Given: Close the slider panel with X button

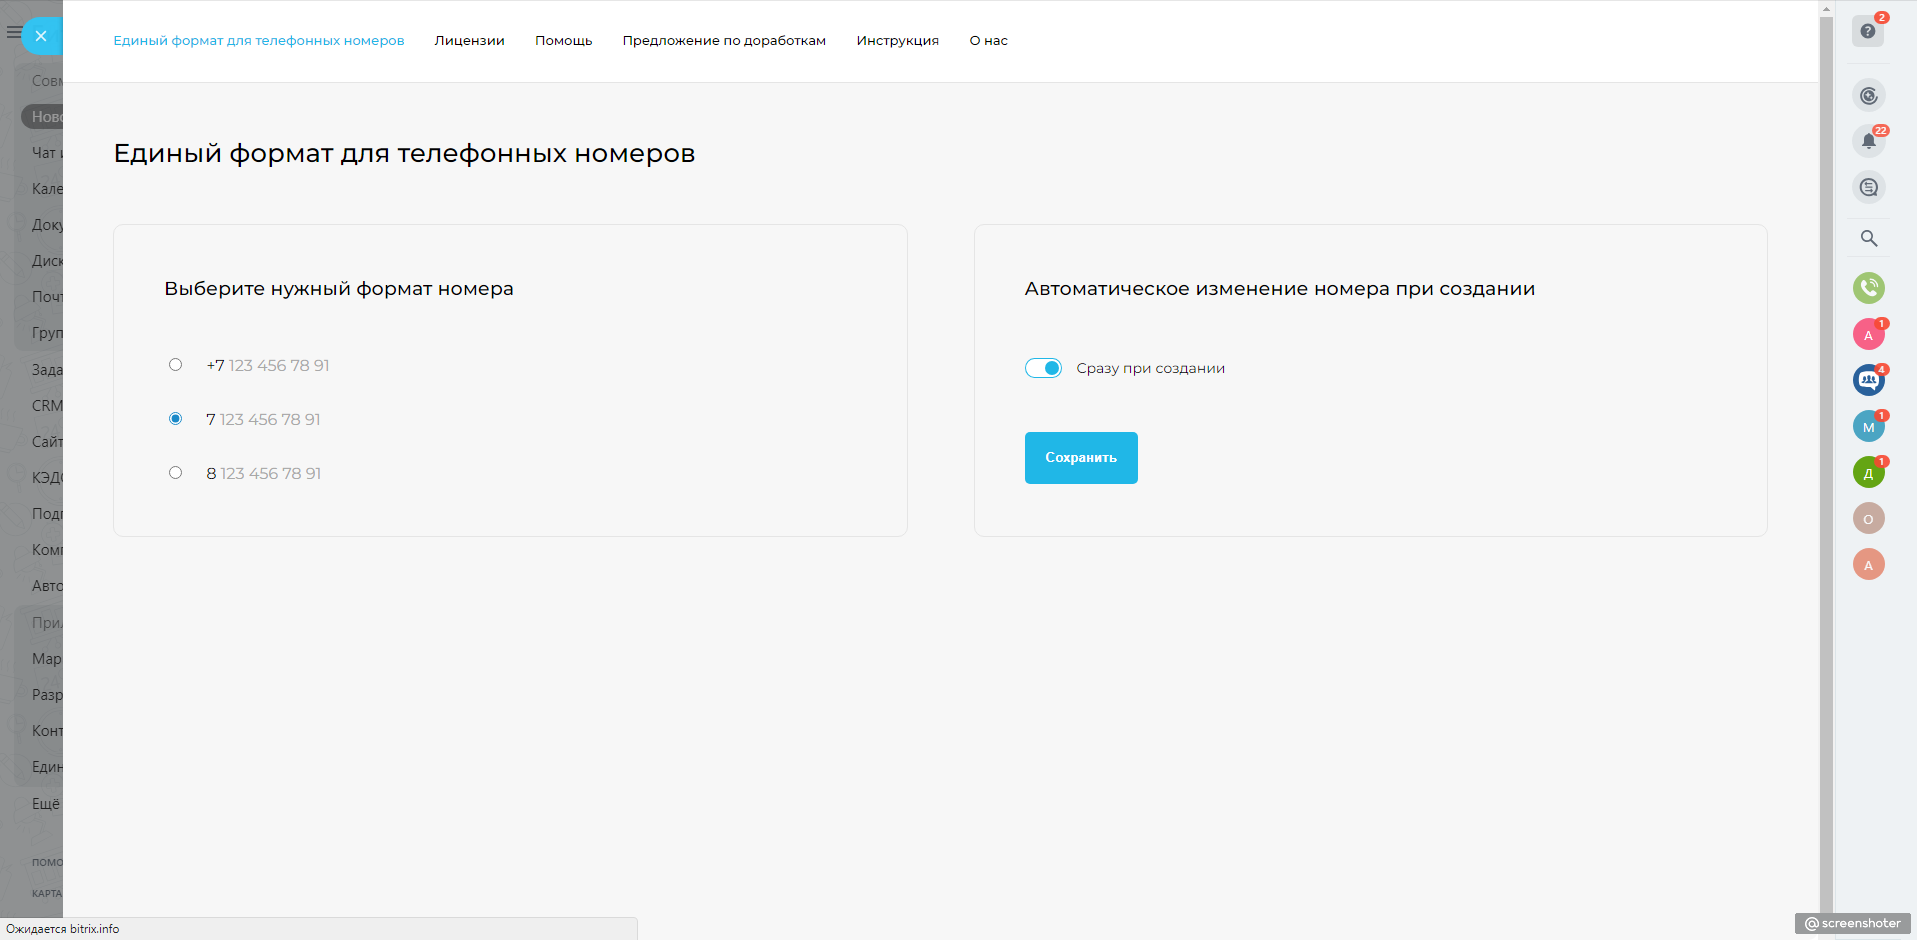Looking at the screenshot, I should point(41,36).
